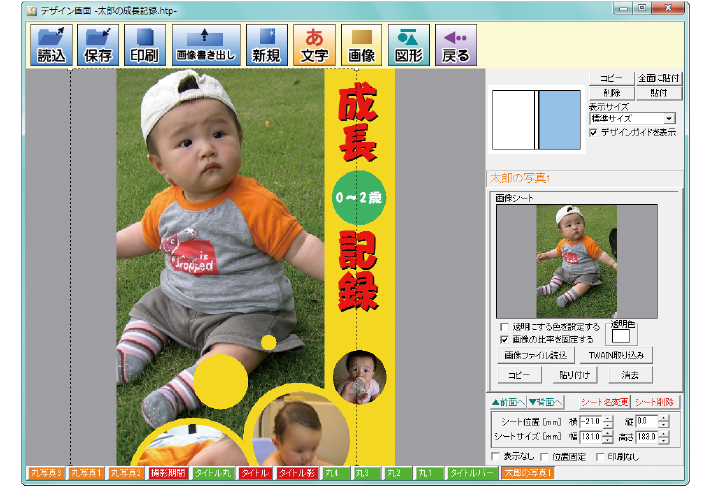Decrease the 縦 sheet position value
The image size is (709, 501).
663,425
